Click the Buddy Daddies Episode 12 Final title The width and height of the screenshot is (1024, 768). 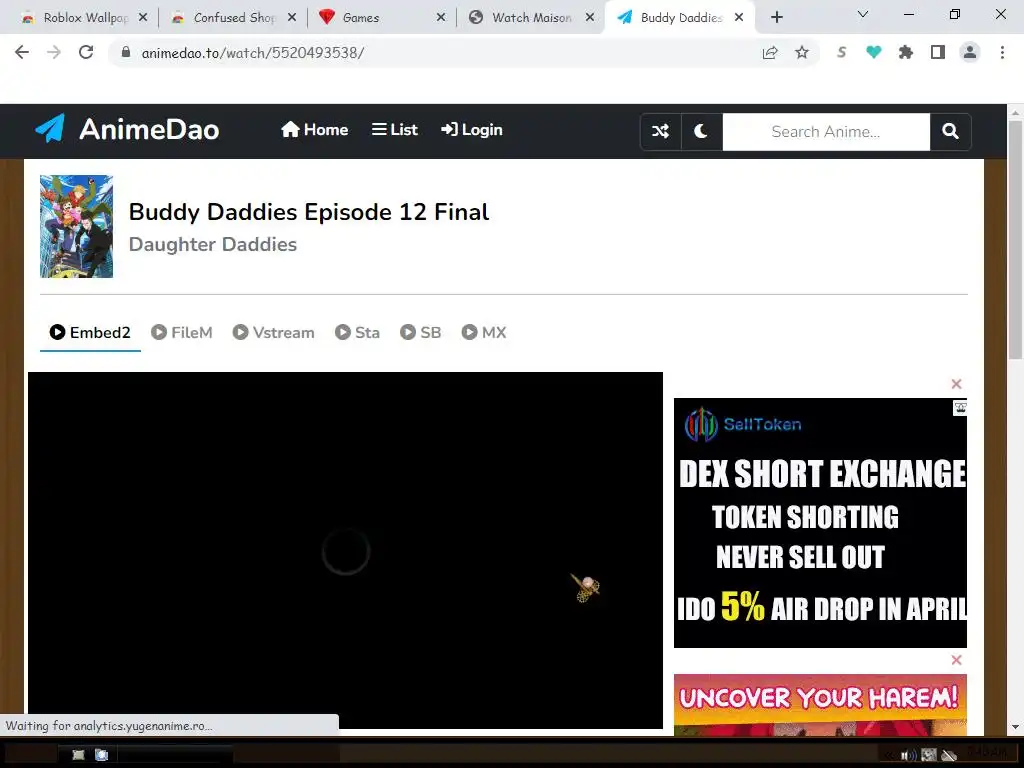309,212
